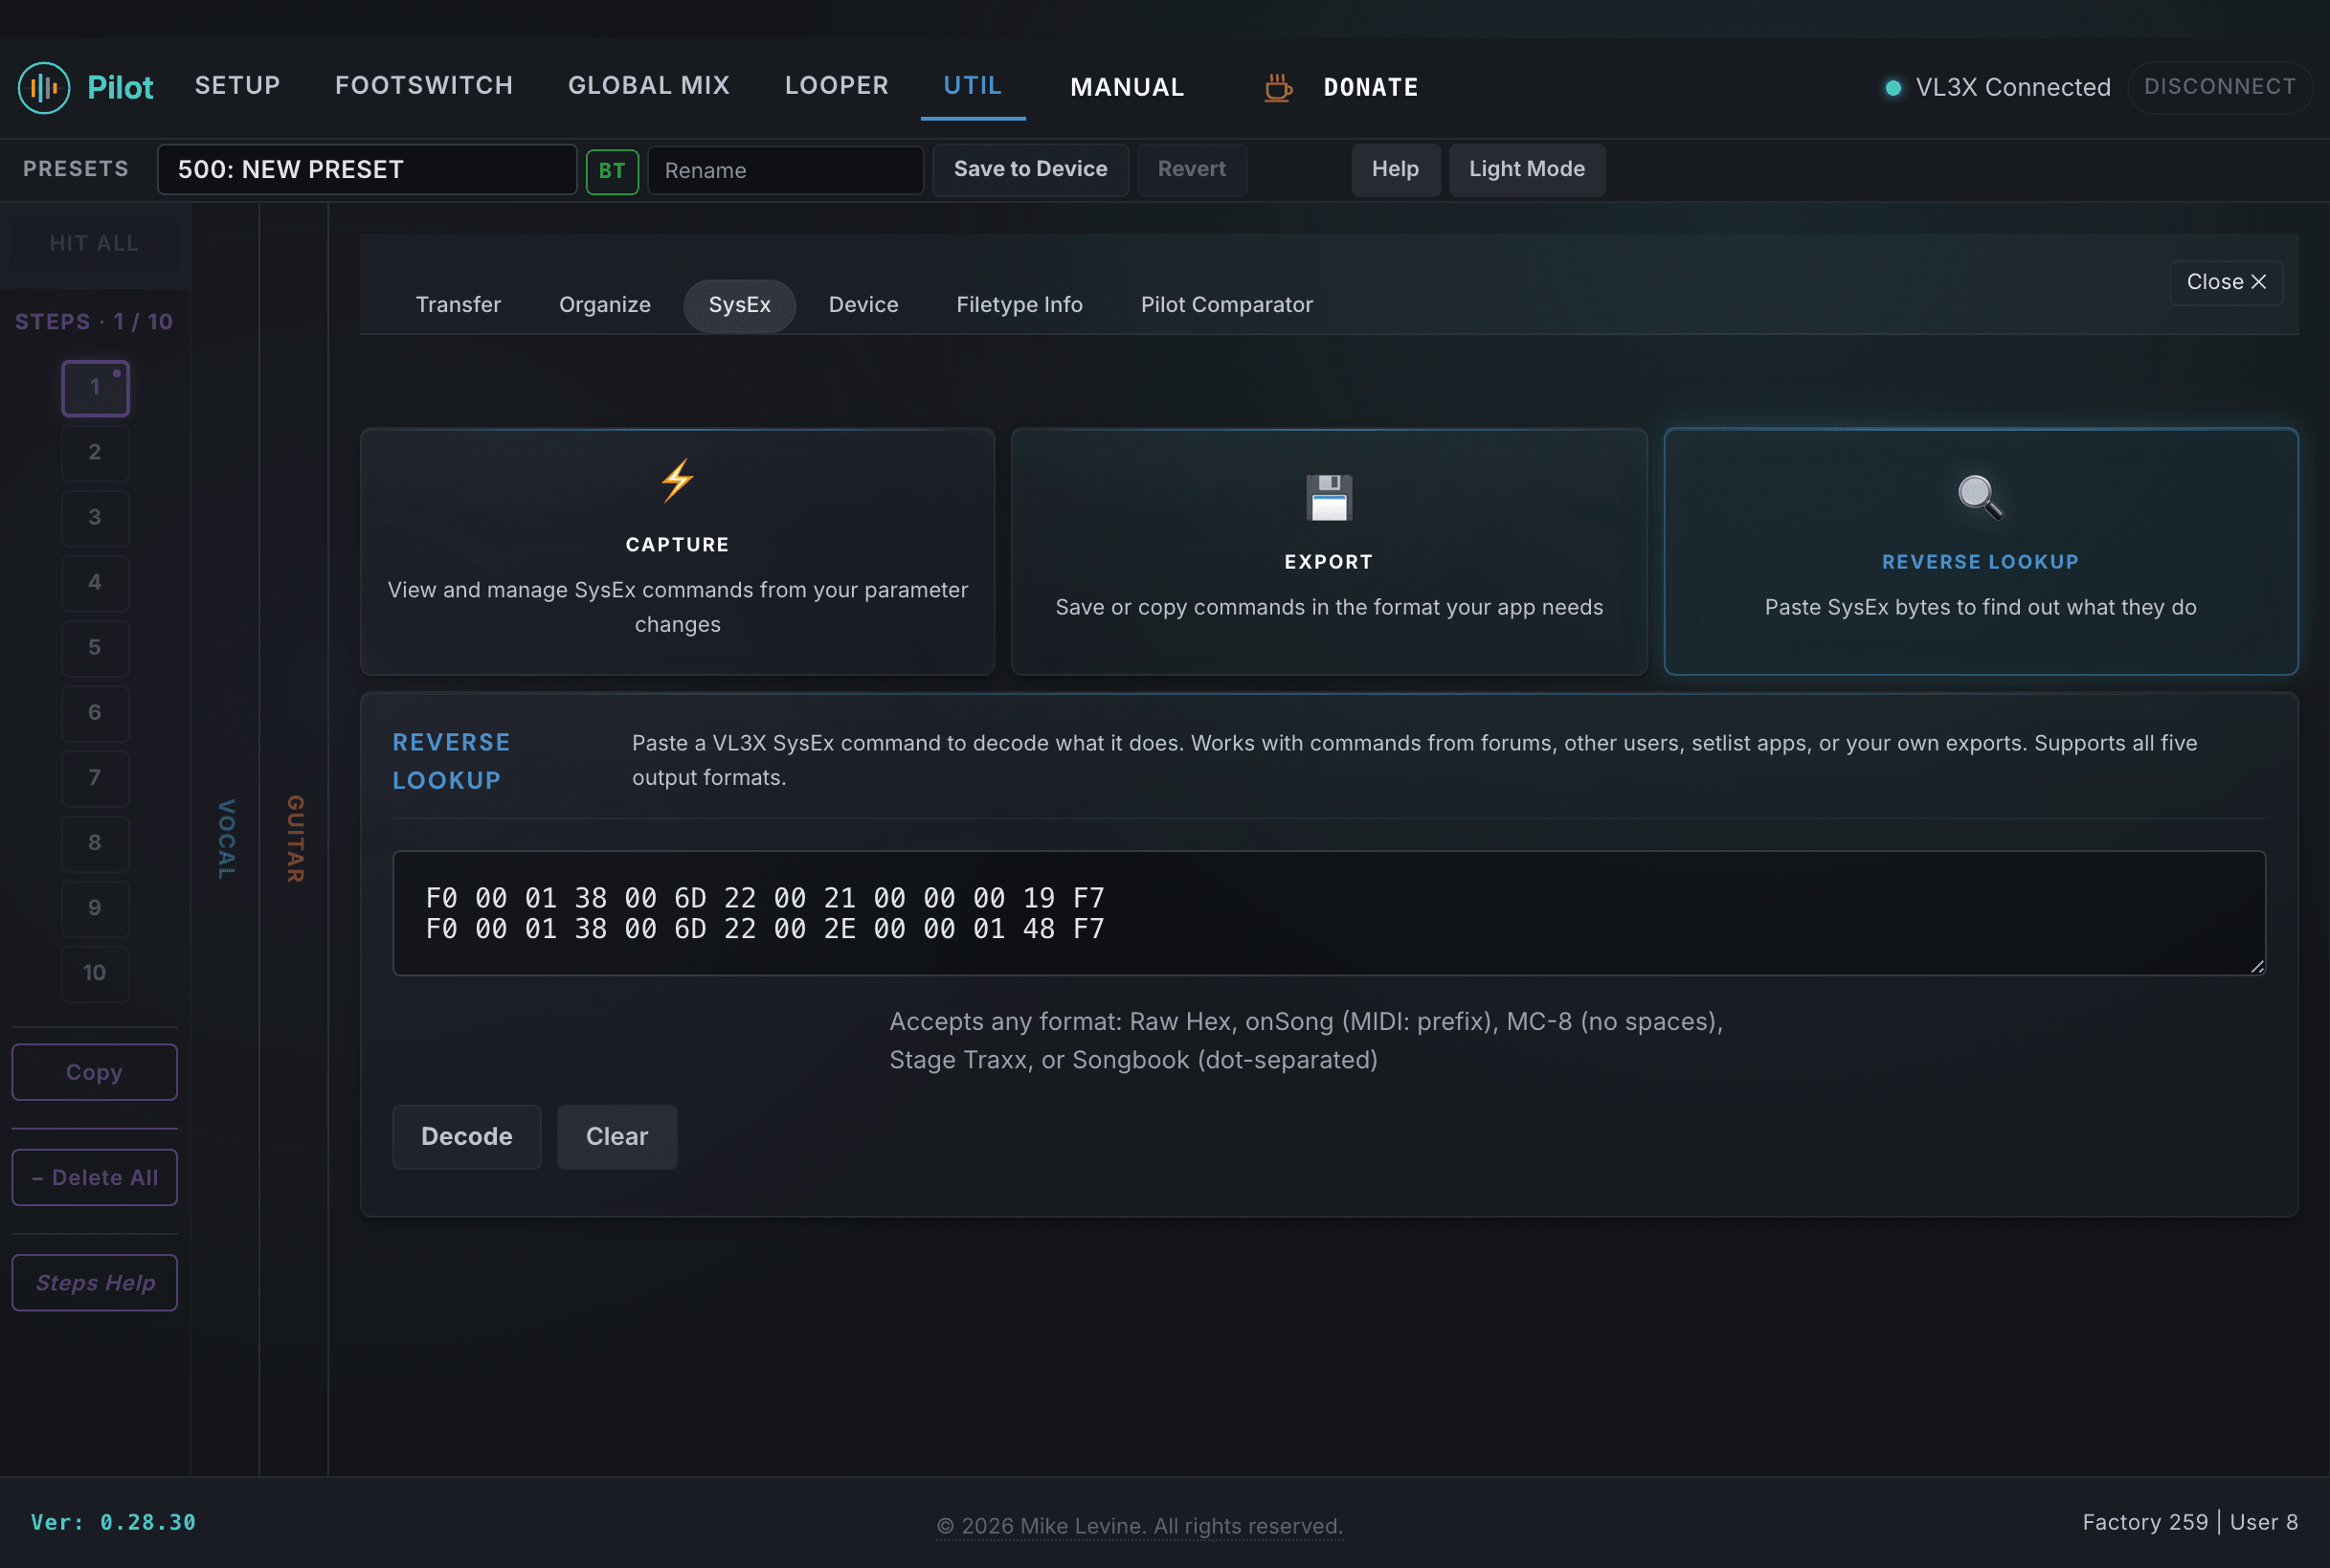Copy the current step

(95, 1072)
